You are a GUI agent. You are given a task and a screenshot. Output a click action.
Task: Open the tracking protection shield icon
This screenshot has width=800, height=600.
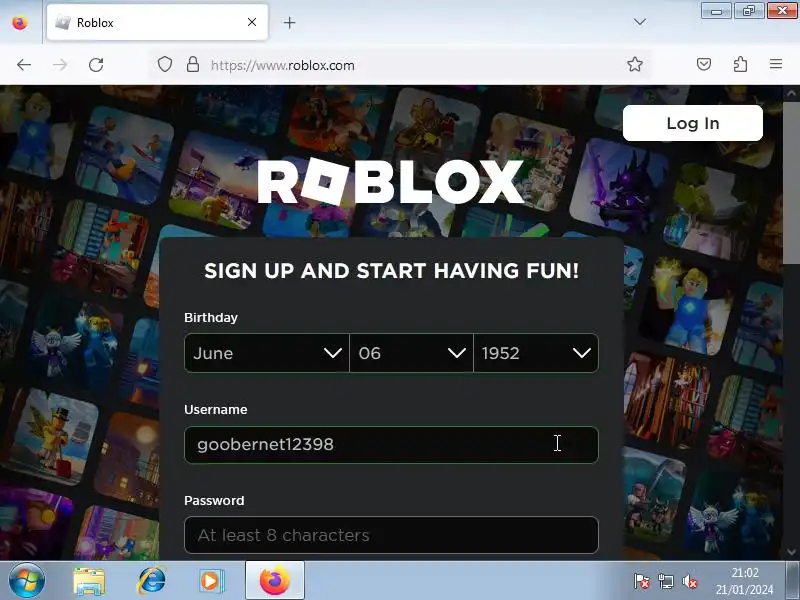(x=164, y=64)
